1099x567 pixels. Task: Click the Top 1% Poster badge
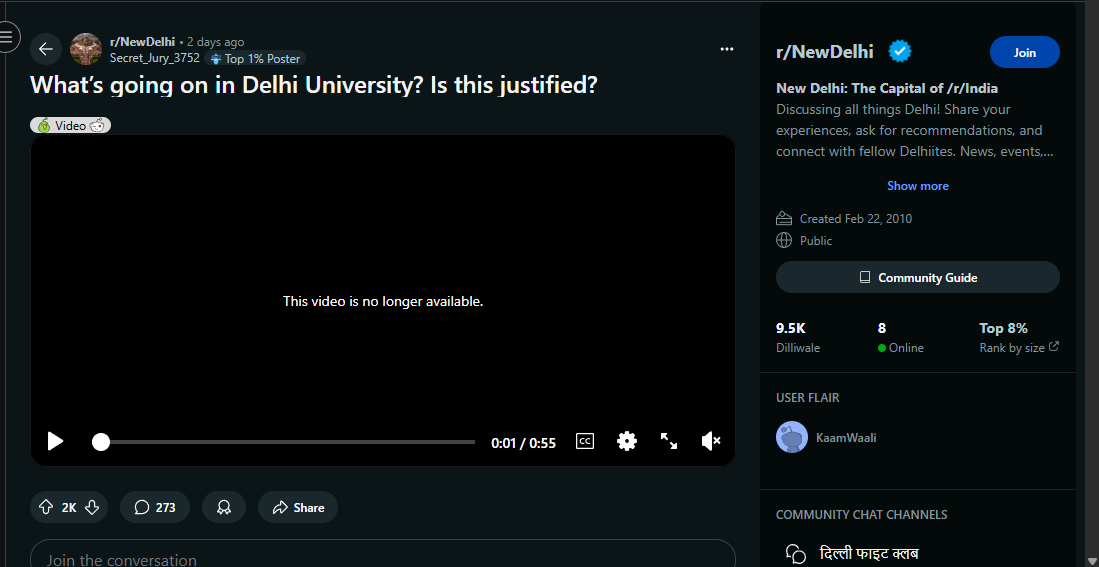pos(255,59)
